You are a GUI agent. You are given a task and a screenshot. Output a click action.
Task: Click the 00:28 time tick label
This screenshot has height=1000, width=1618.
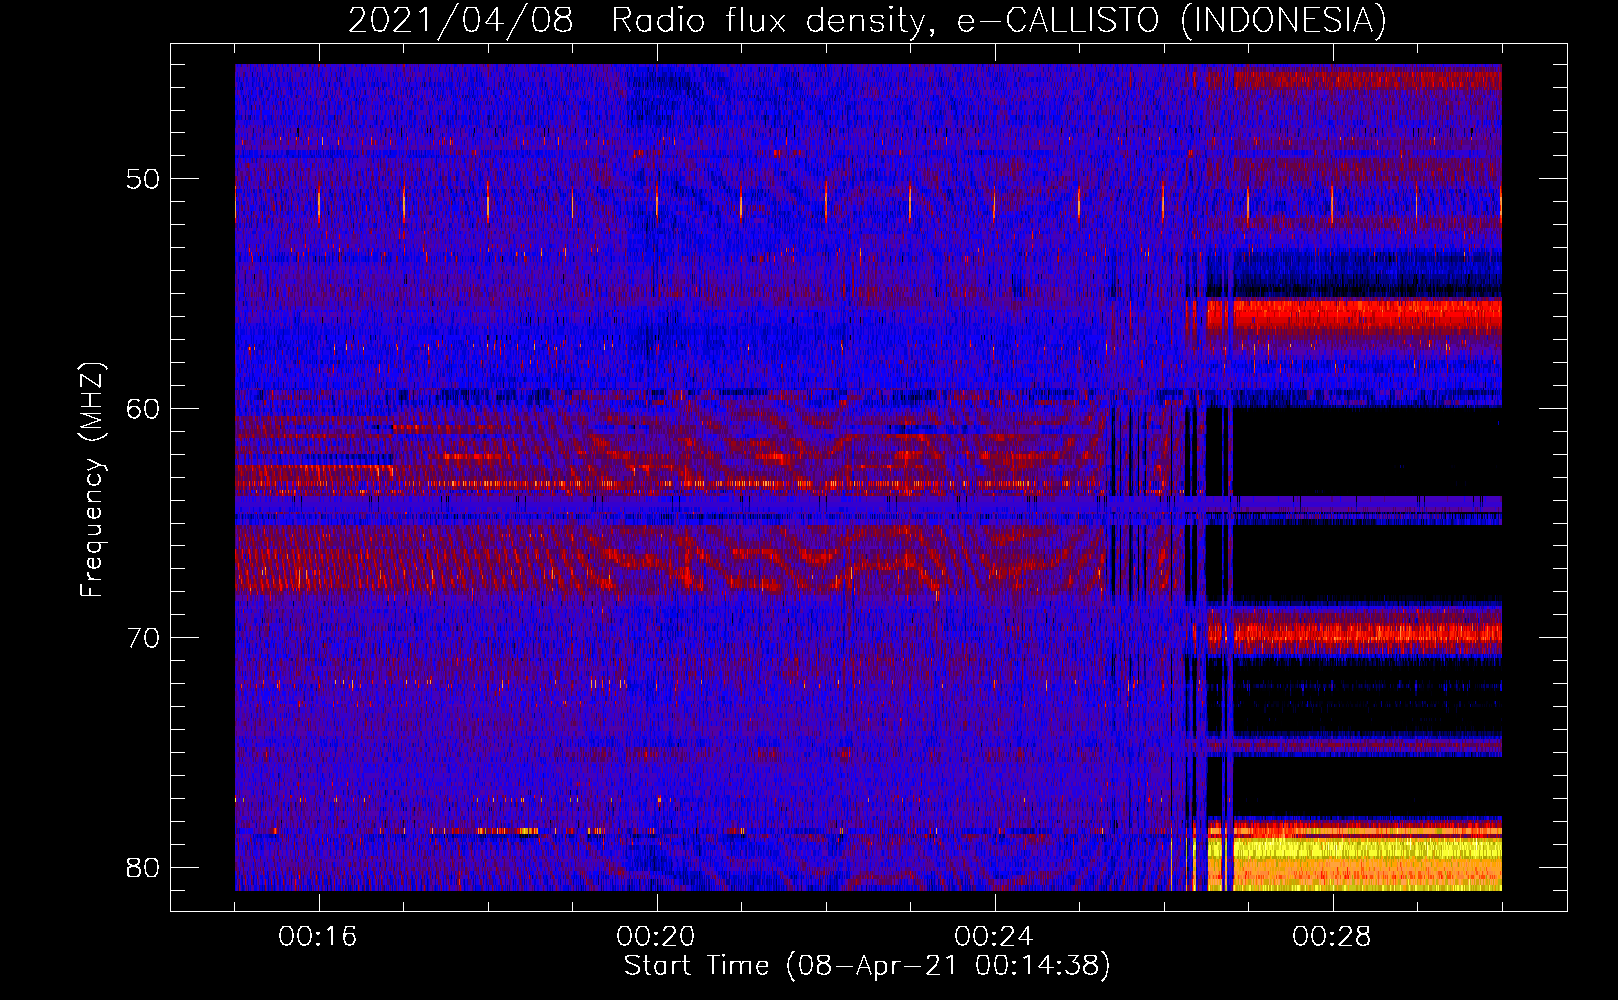point(1332,937)
